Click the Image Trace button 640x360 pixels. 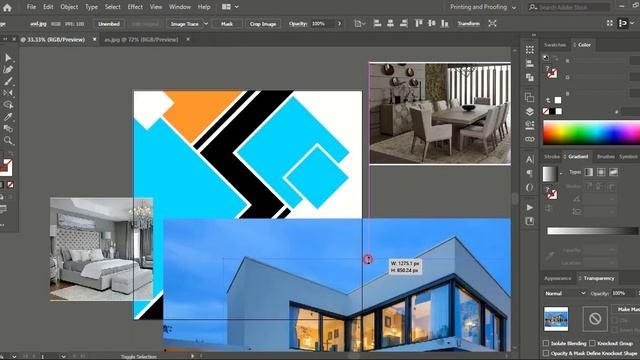pos(184,24)
